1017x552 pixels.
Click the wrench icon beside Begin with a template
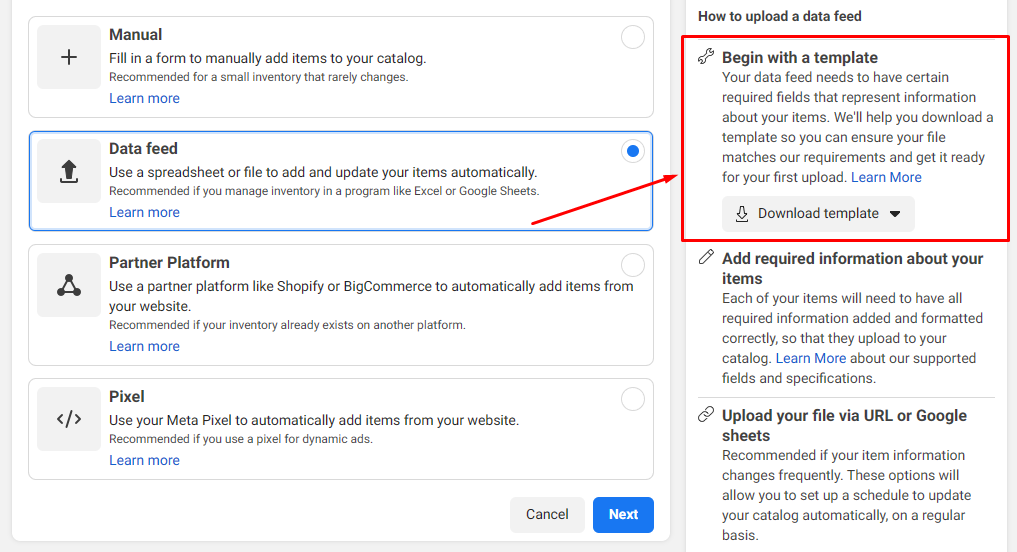click(x=706, y=57)
